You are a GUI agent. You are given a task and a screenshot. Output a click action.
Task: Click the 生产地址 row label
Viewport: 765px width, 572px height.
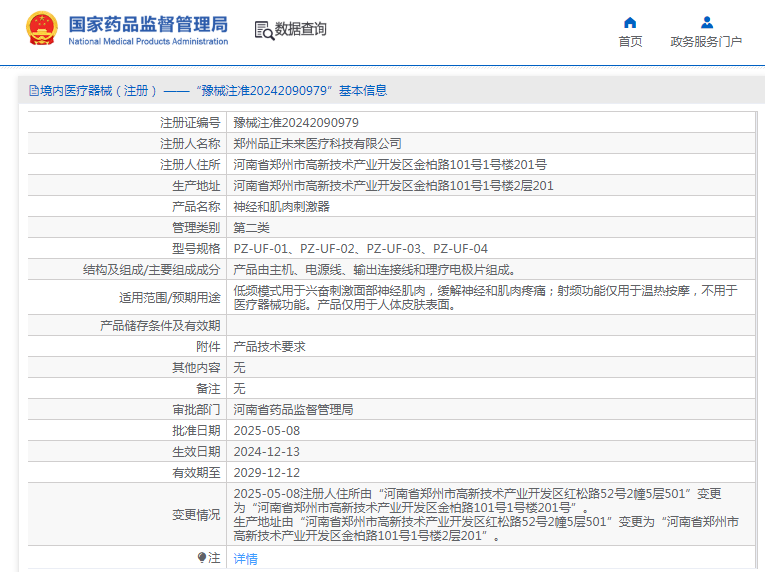(x=196, y=185)
